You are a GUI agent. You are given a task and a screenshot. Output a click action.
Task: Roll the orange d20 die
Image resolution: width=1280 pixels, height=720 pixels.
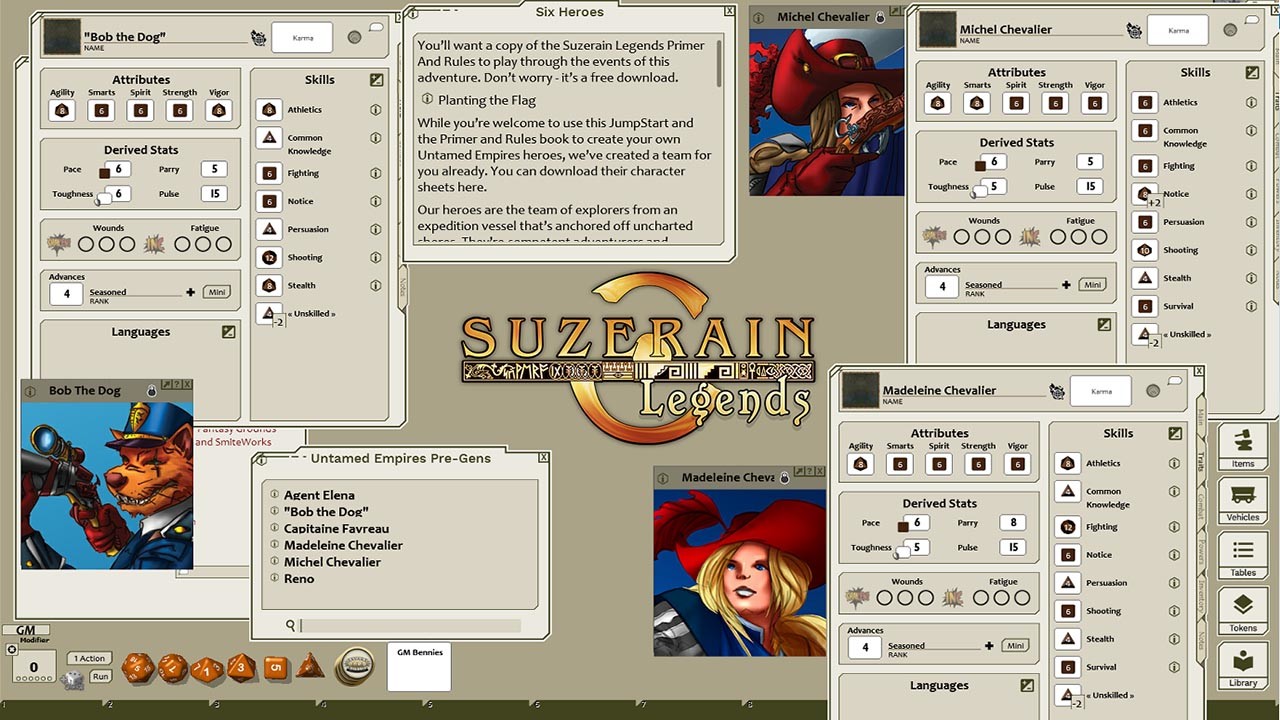click(x=137, y=666)
